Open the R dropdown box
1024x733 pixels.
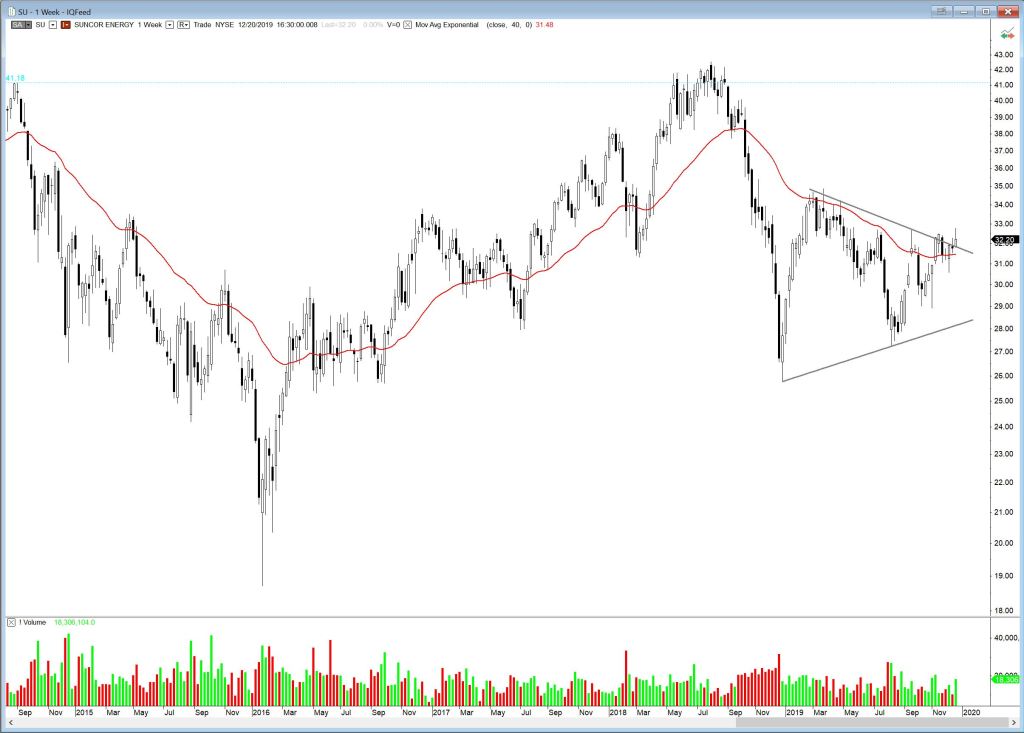click(x=186, y=24)
